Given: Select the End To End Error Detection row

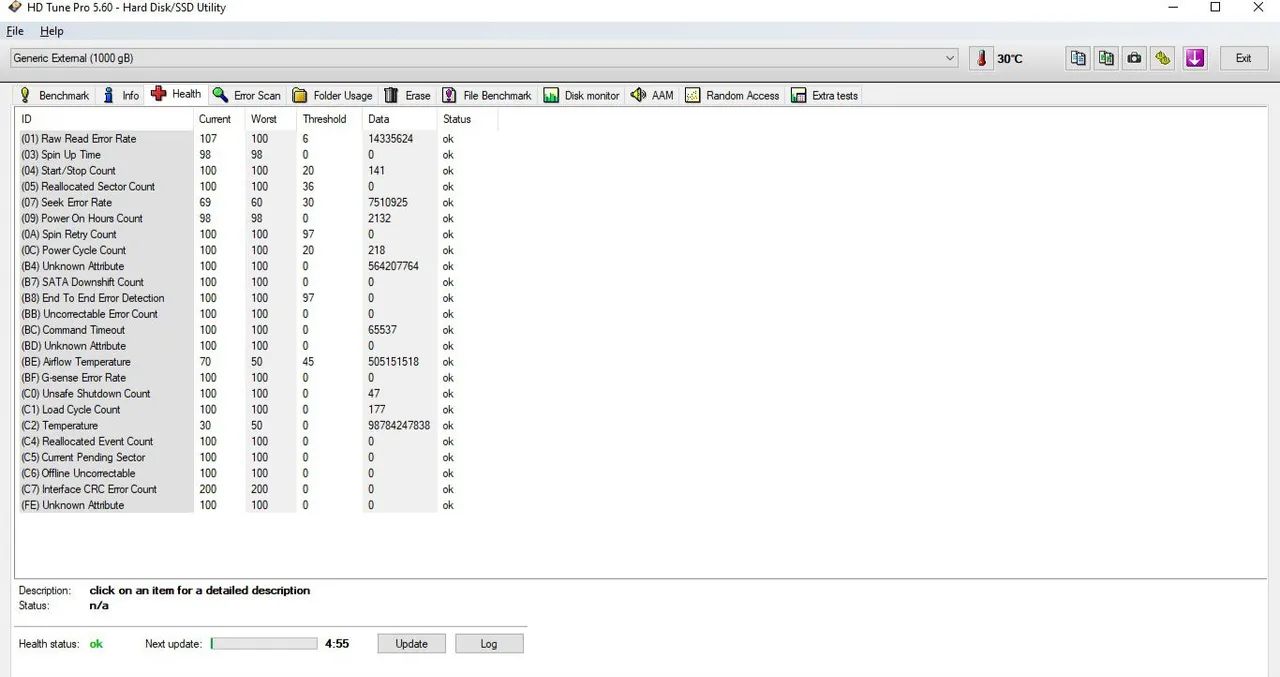Looking at the screenshot, I should coord(256,298).
